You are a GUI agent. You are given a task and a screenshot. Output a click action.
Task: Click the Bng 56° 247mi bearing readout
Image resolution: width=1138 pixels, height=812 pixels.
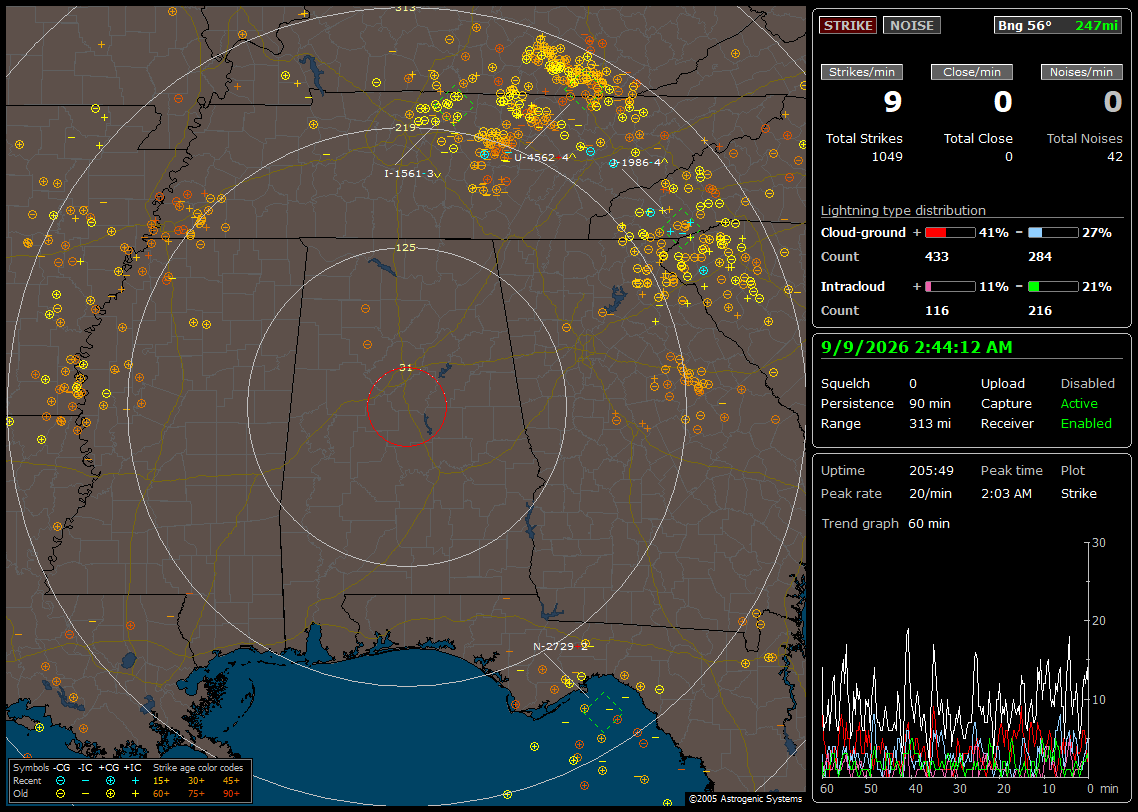point(1058,25)
